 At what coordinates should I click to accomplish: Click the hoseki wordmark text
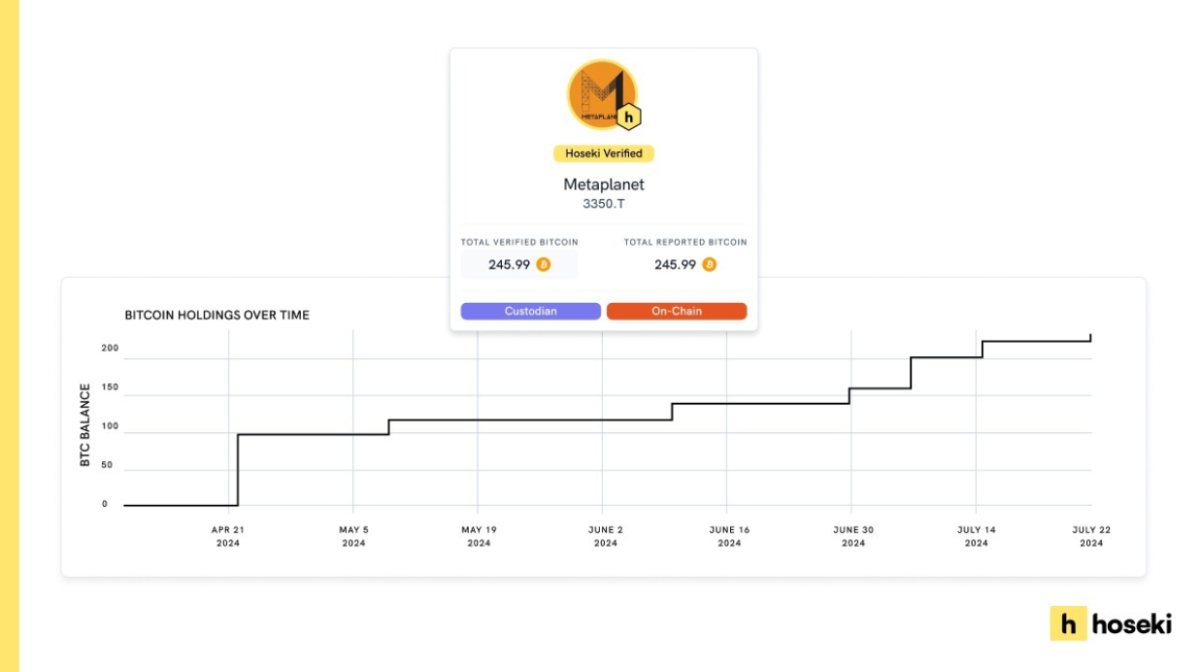1131,624
